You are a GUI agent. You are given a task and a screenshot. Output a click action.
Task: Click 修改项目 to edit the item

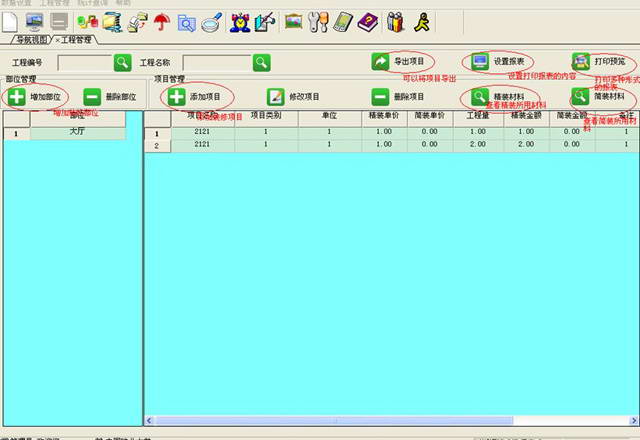[x=293, y=97]
